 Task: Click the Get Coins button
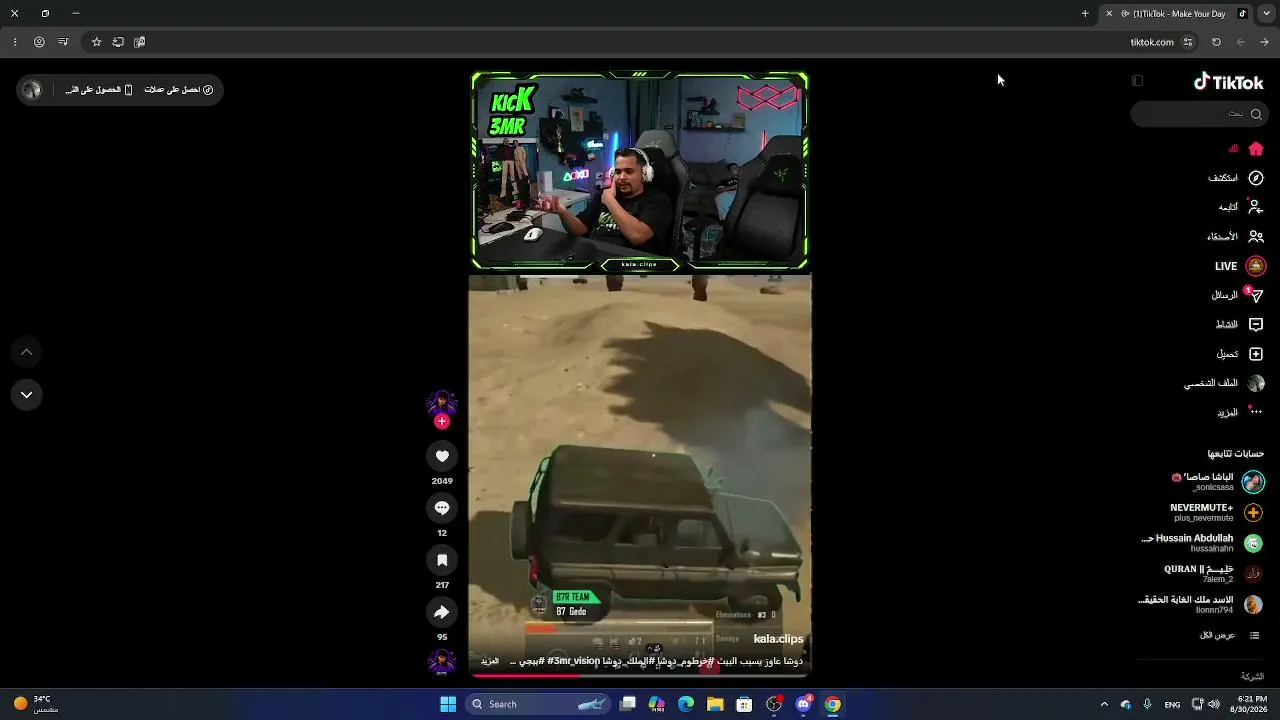click(x=178, y=90)
